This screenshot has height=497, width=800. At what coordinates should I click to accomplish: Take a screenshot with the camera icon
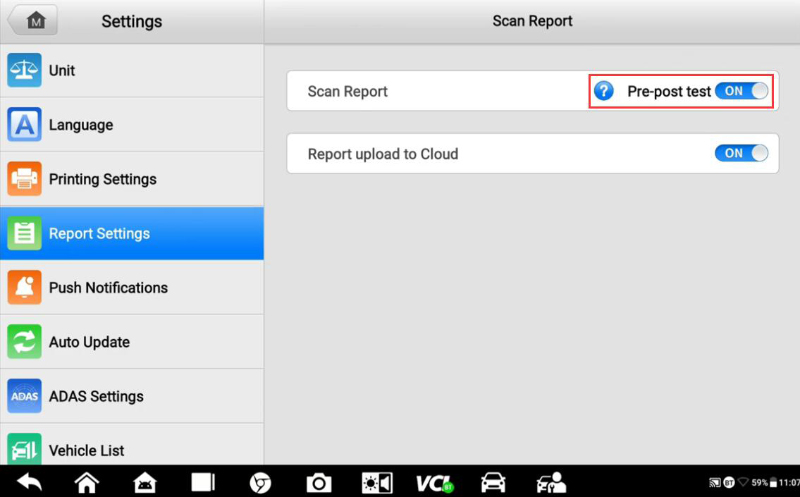point(319,482)
